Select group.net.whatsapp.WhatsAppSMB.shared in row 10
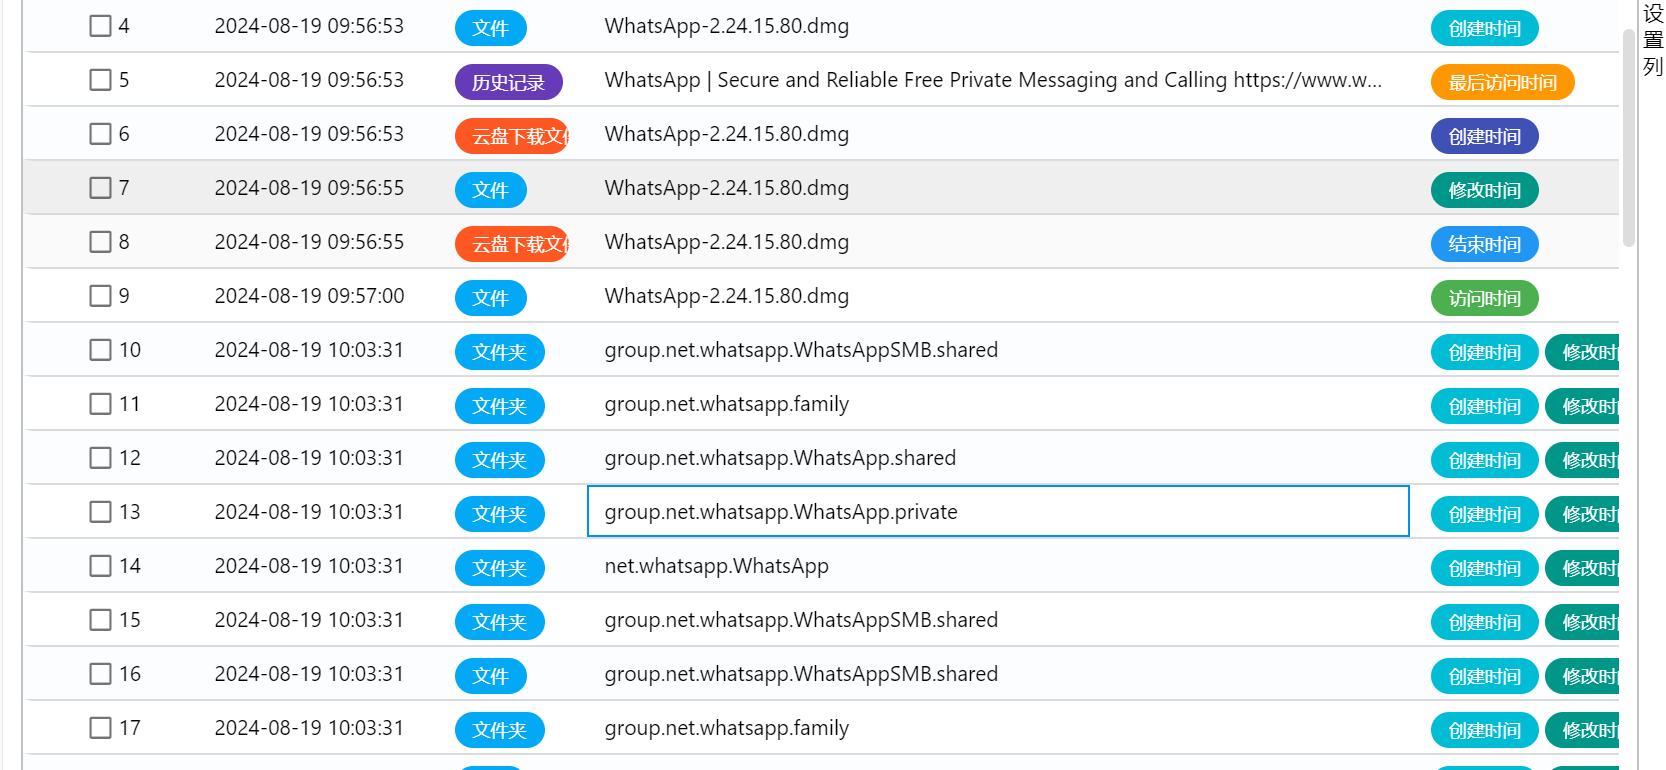This screenshot has height=770, width=1666. [801, 350]
